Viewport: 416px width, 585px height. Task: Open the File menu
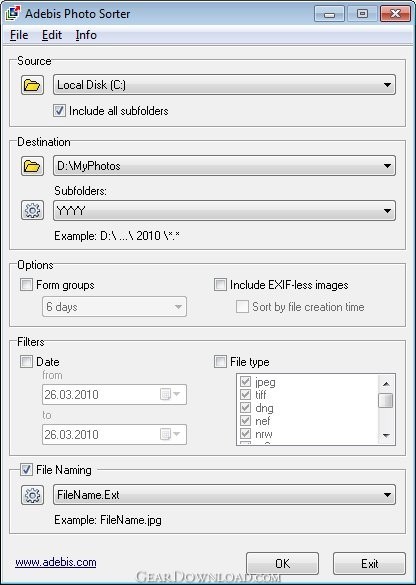[19, 35]
